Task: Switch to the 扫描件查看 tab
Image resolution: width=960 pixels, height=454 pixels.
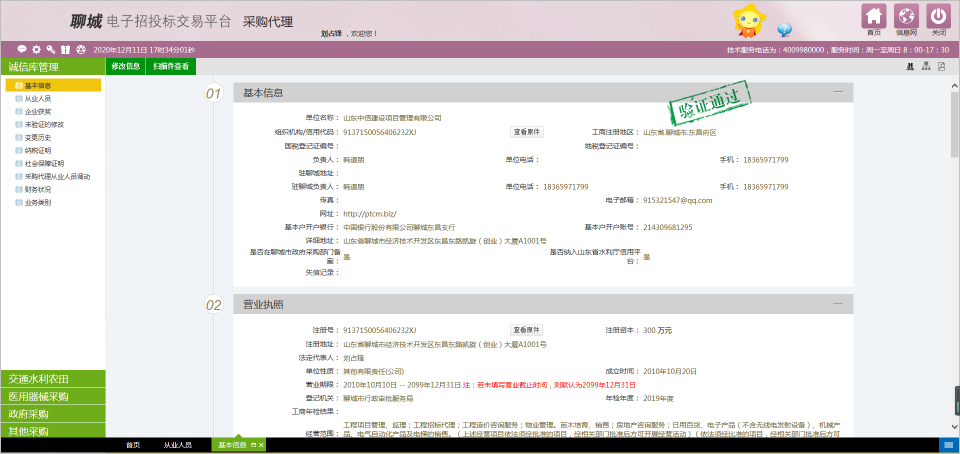Action: tap(170, 66)
